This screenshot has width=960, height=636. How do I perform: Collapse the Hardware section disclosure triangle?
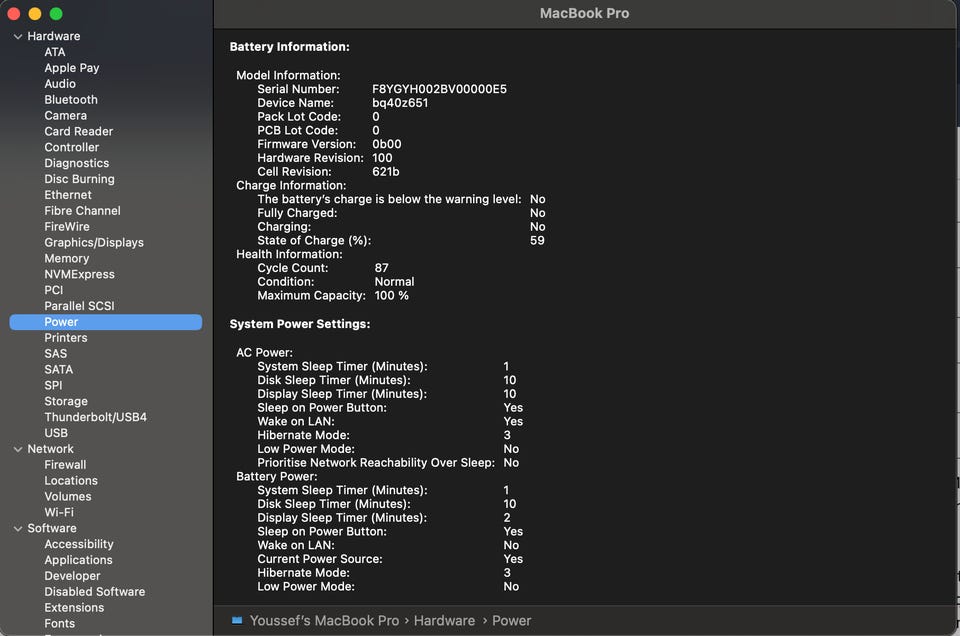pyautogui.click(x=17, y=37)
